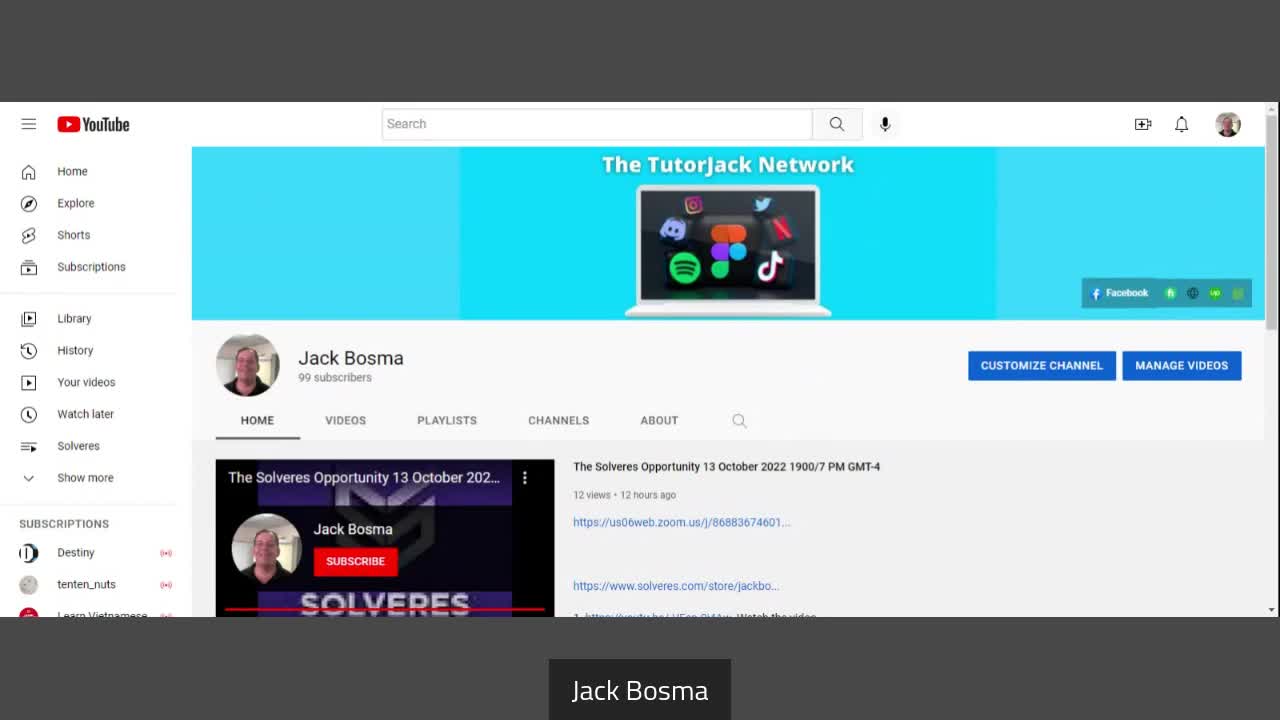Click the Manage Videos button

click(x=1181, y=365)
